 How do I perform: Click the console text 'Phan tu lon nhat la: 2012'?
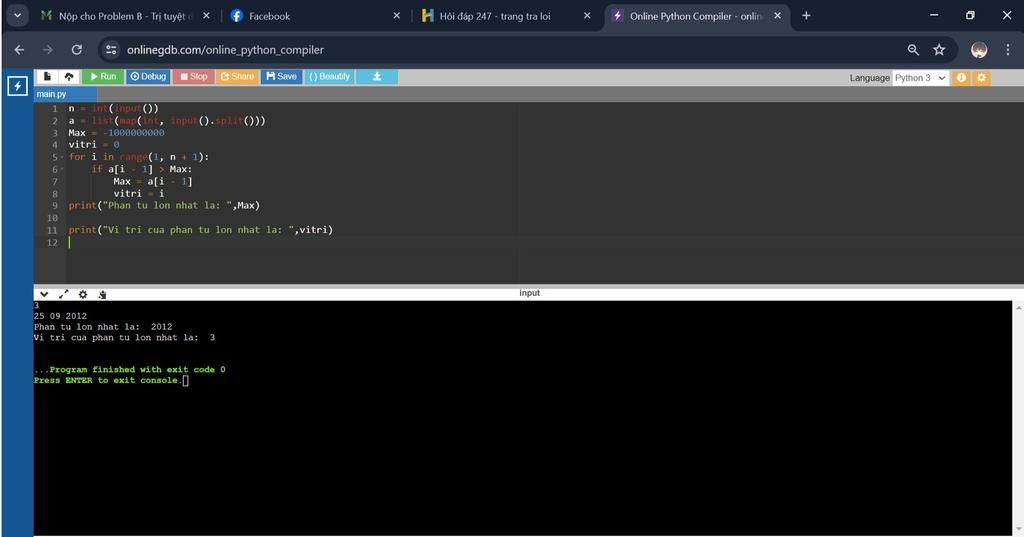click(x=103, y=327)
